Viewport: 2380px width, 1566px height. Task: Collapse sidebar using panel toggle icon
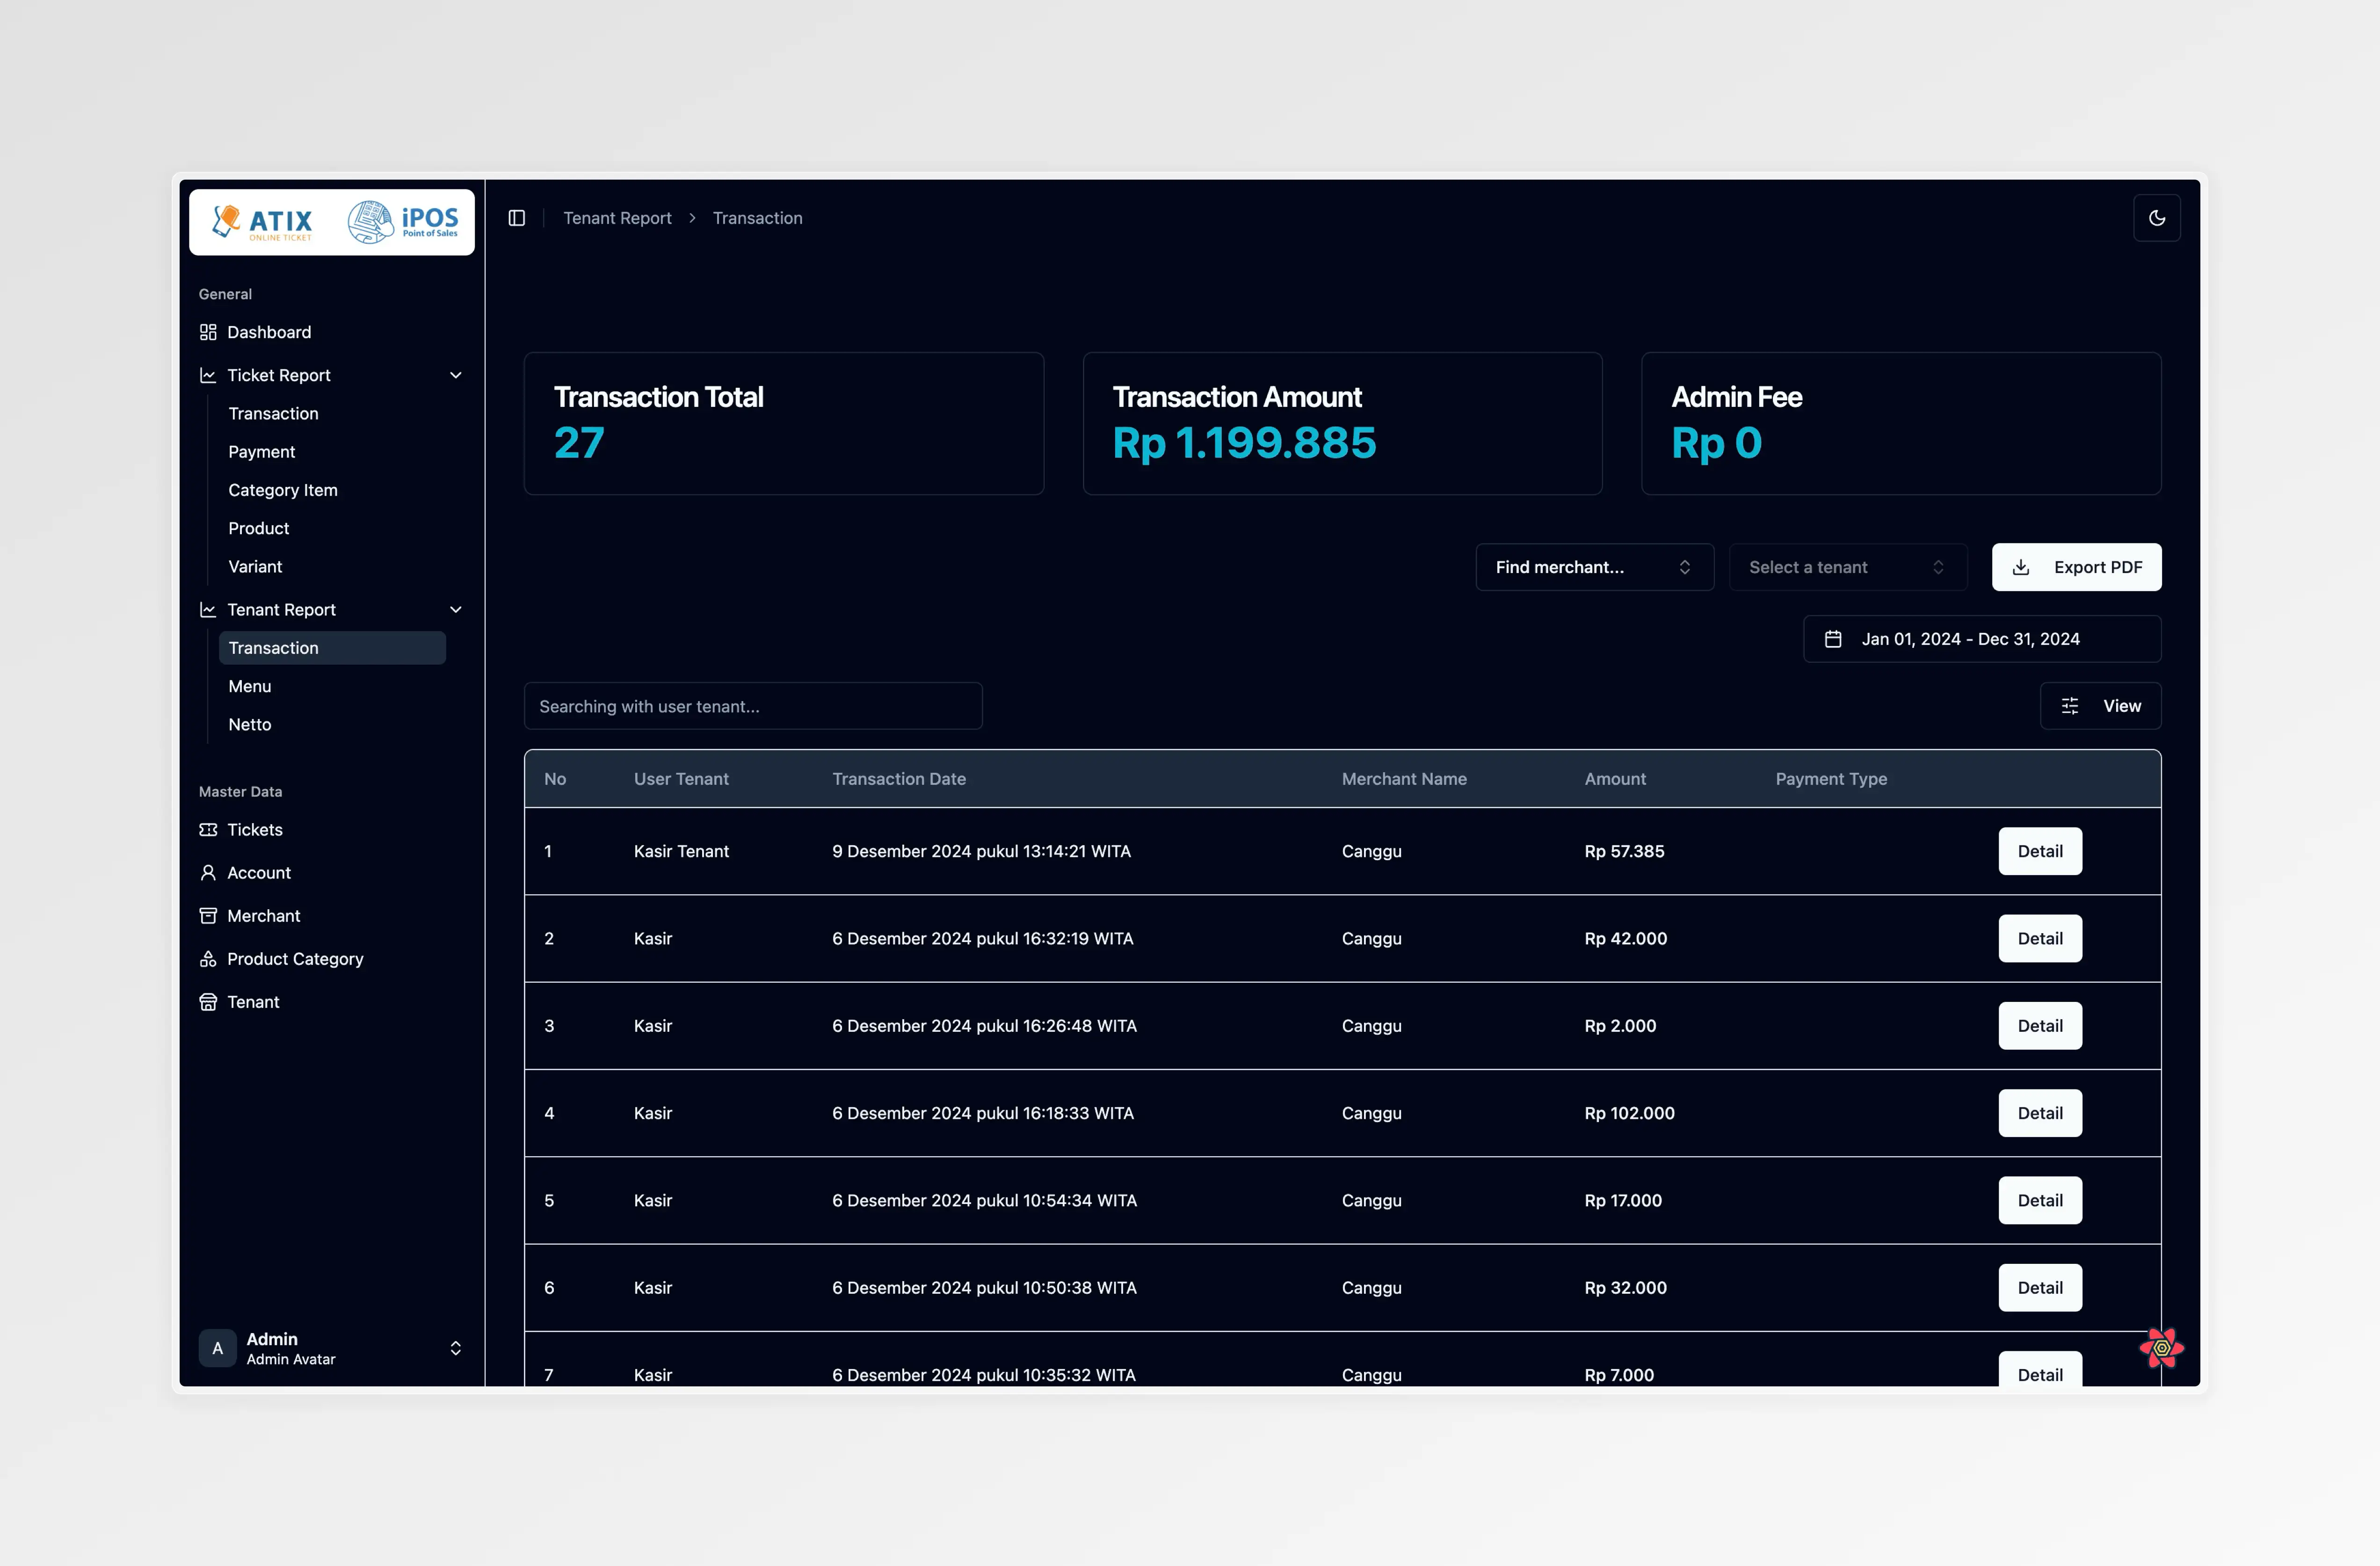point(516,218)
